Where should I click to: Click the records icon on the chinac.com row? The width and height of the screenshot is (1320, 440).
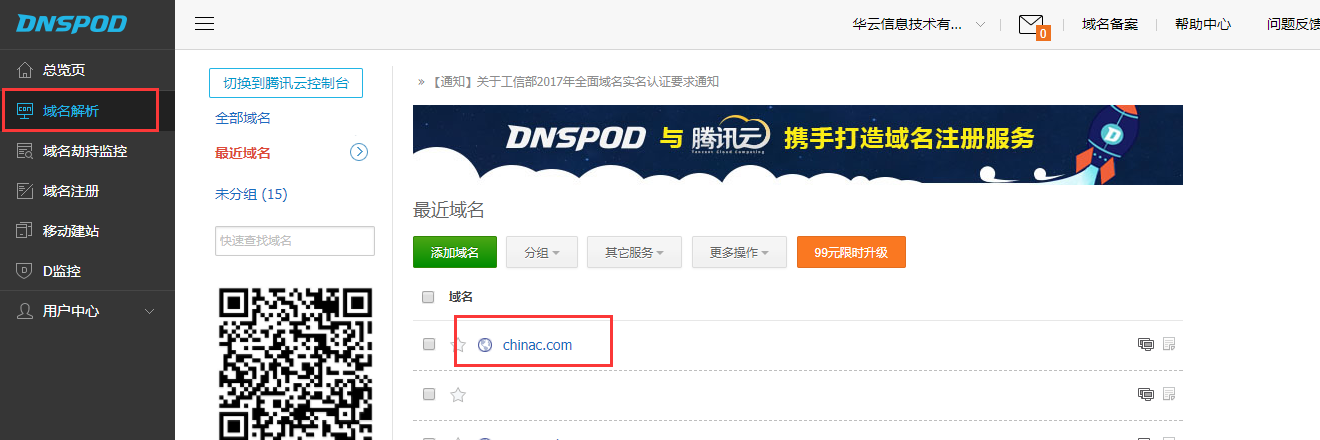point(1146,345)
